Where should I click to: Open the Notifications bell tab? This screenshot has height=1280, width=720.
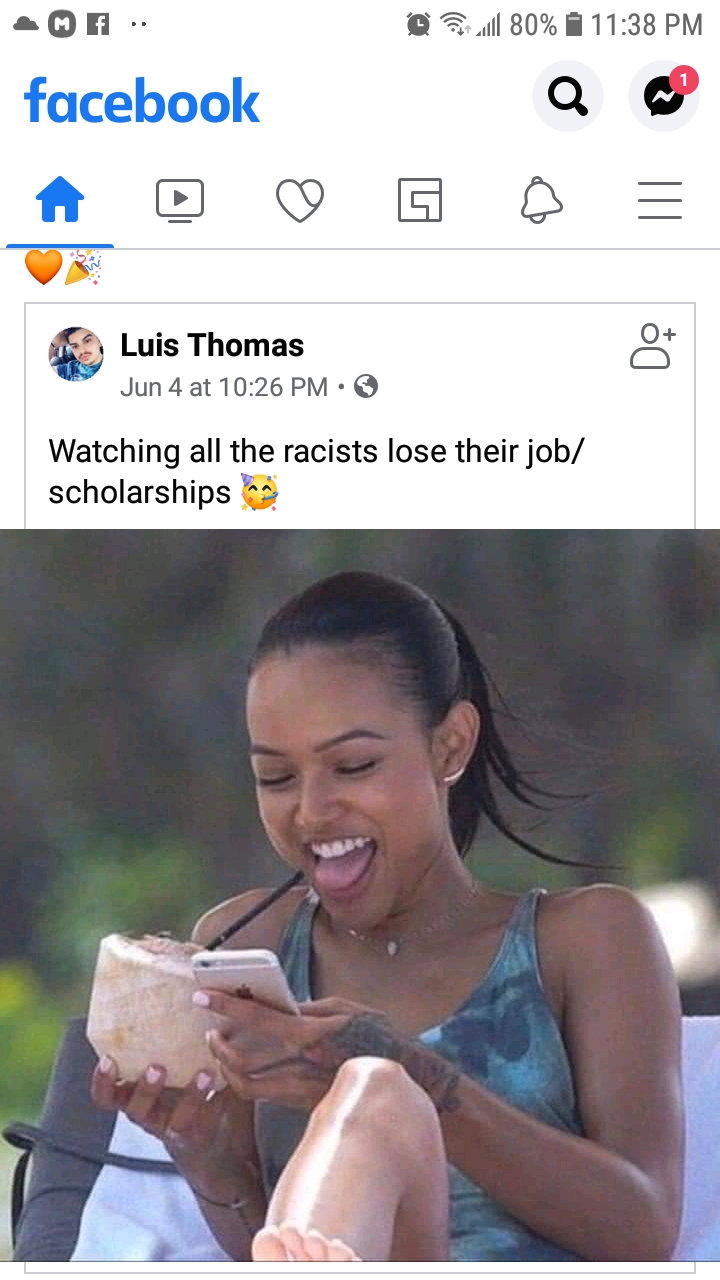(541, 200)
